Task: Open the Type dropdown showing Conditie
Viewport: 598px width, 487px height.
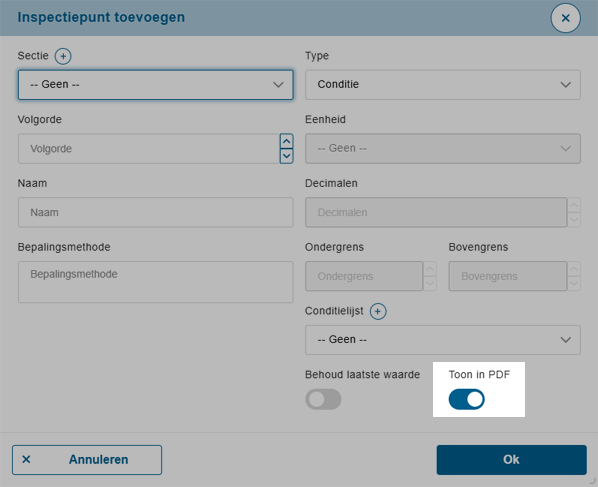Action: (x=443, y=85)
